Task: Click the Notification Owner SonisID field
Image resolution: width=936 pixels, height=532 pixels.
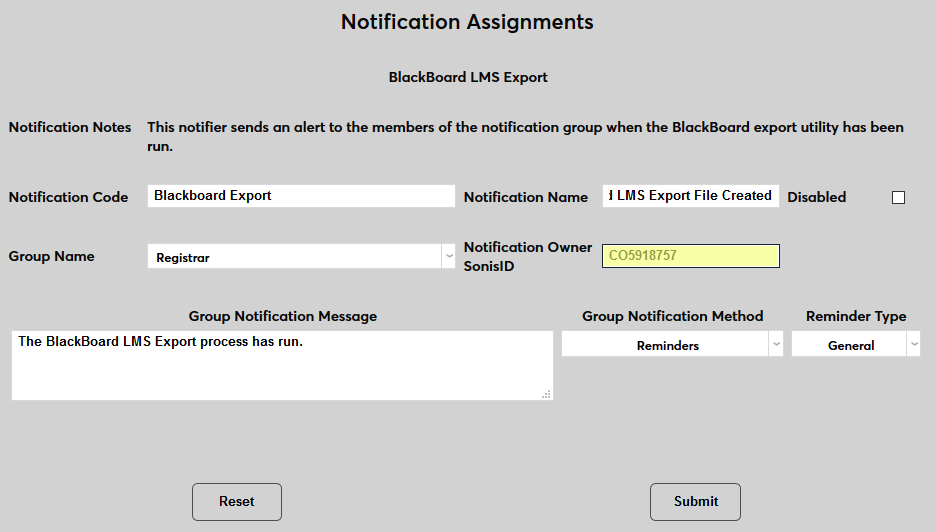Action: click(x=691, y=256)
